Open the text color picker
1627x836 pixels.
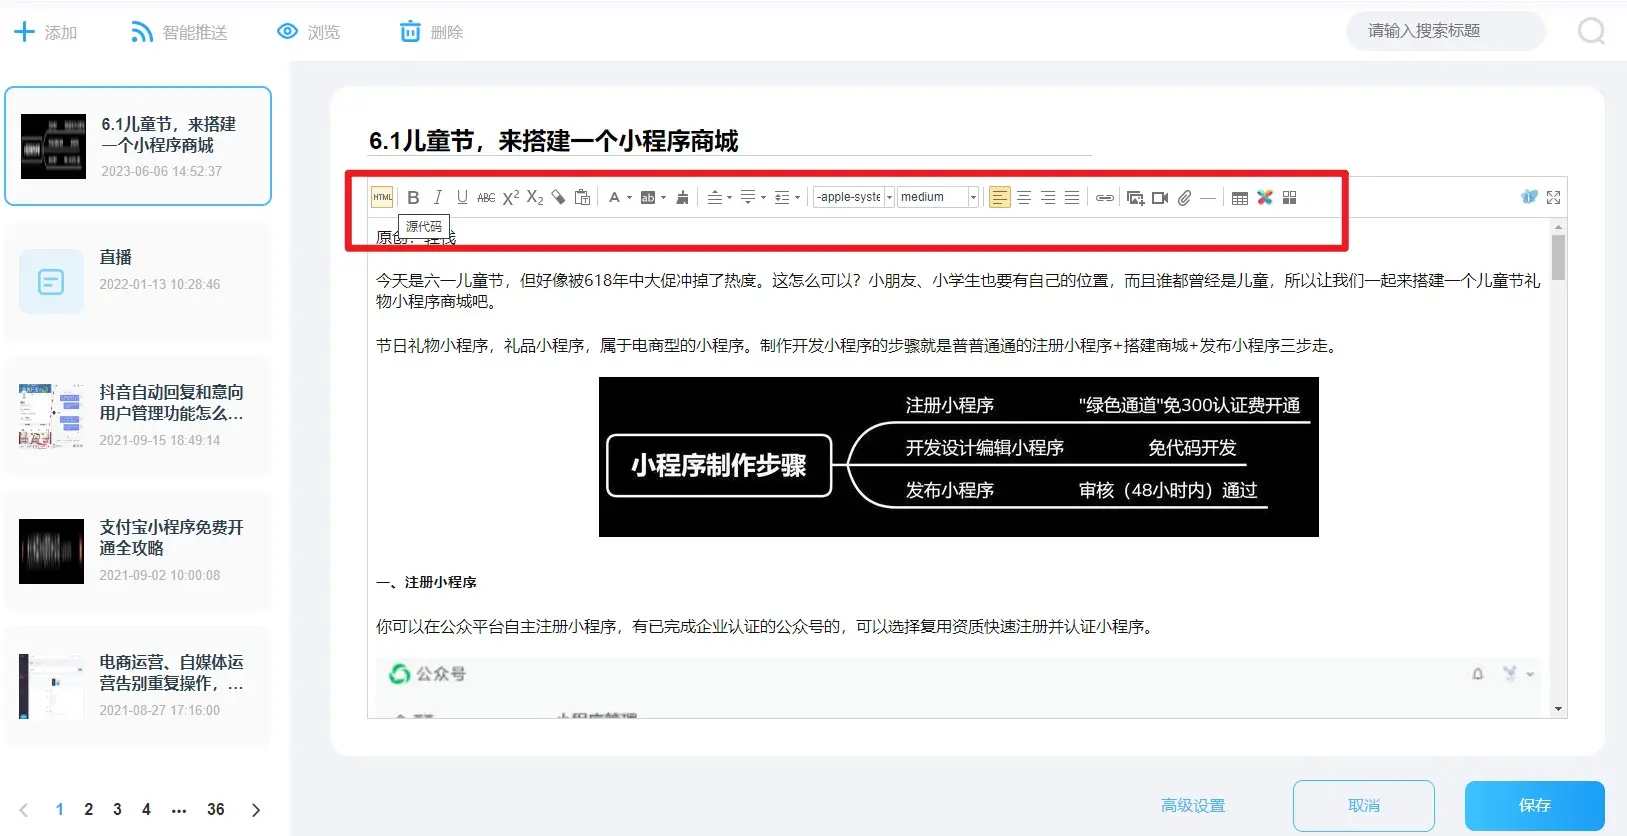[615, 198]
